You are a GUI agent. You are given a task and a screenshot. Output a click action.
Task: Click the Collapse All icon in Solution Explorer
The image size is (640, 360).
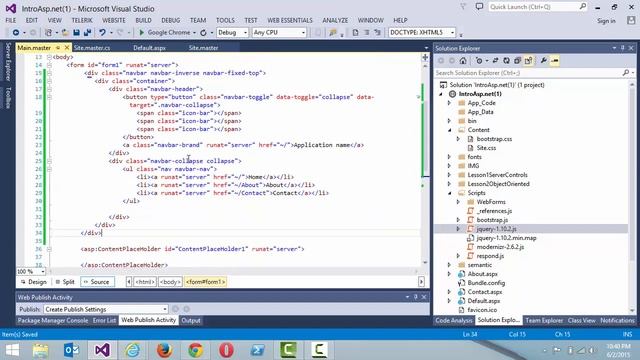(517, 61)
